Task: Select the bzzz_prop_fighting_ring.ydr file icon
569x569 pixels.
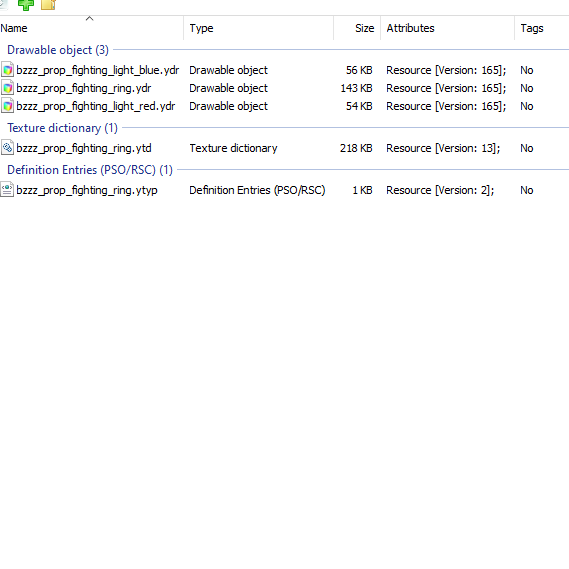Action: [x=7, y=88]
